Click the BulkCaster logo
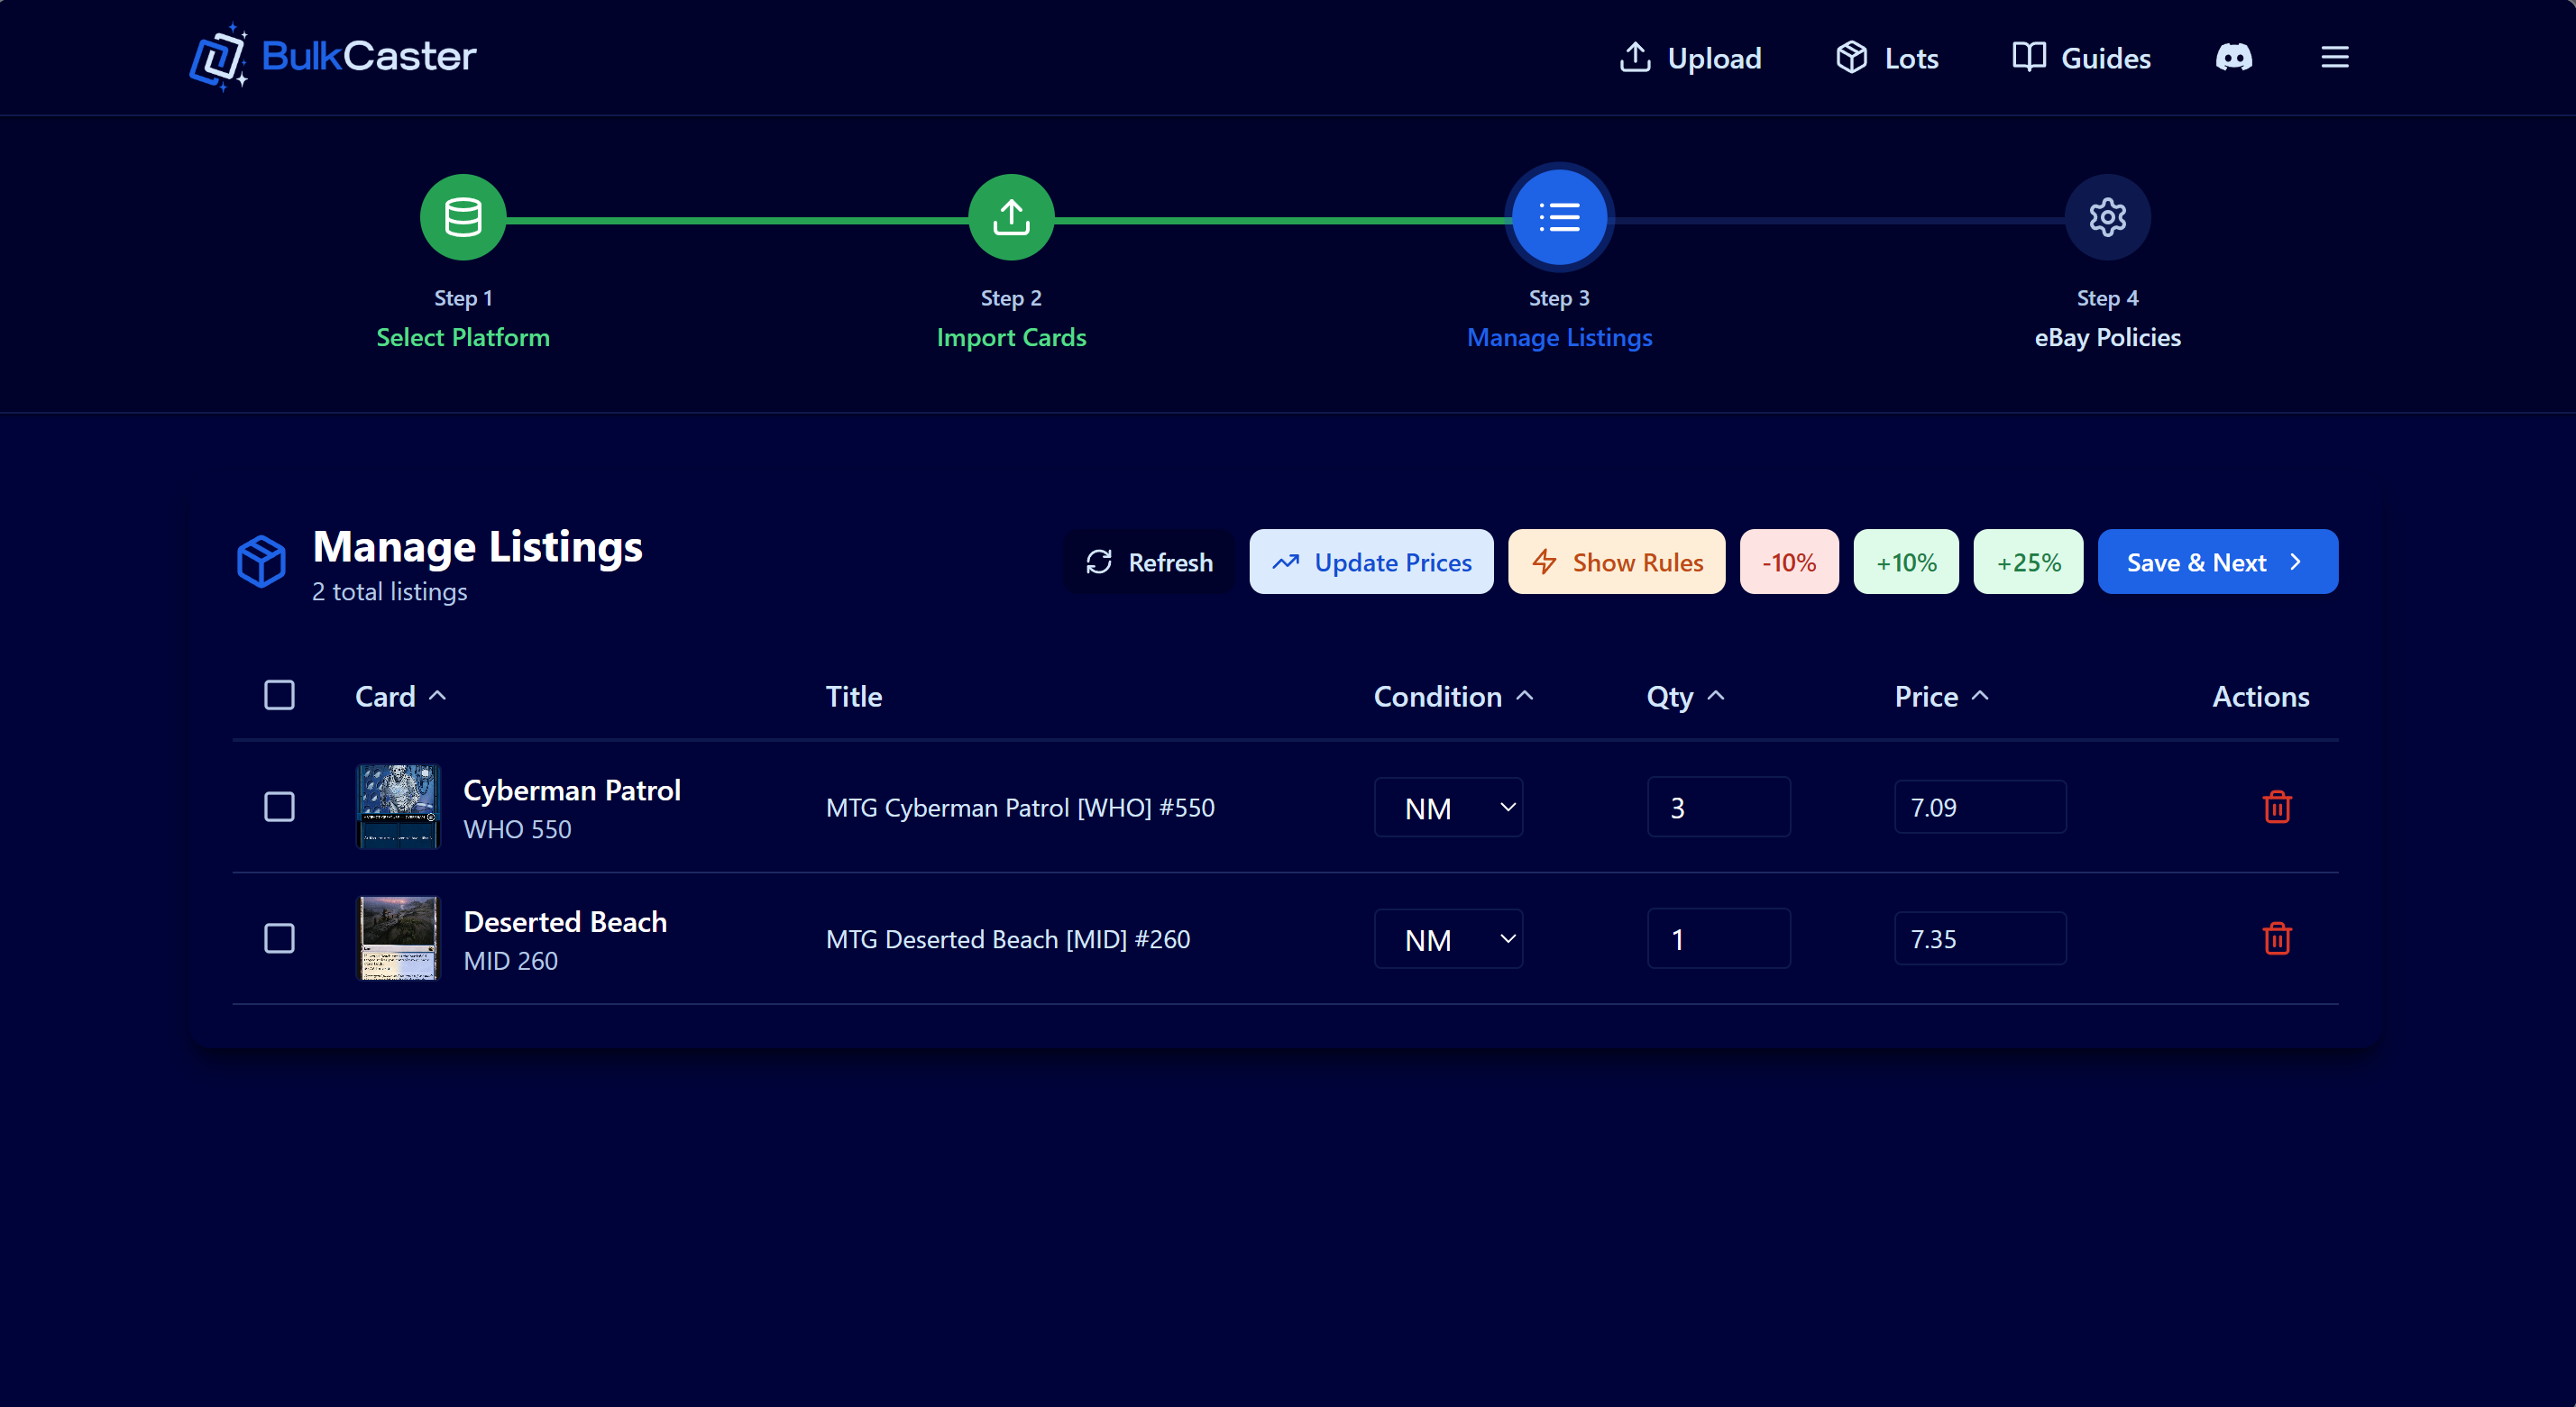The image size is (2576, 1407). click(x=332, y=56)
